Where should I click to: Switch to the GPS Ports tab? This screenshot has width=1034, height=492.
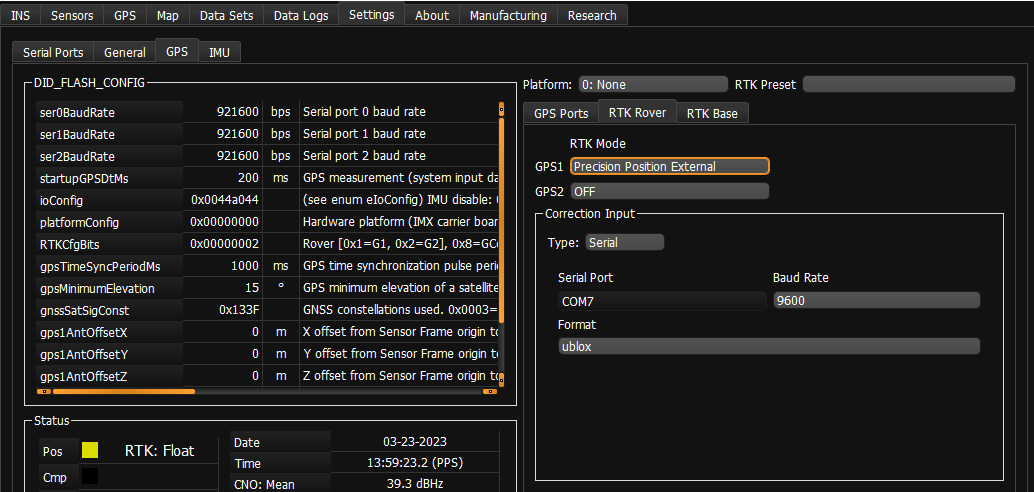coord(561,113)
